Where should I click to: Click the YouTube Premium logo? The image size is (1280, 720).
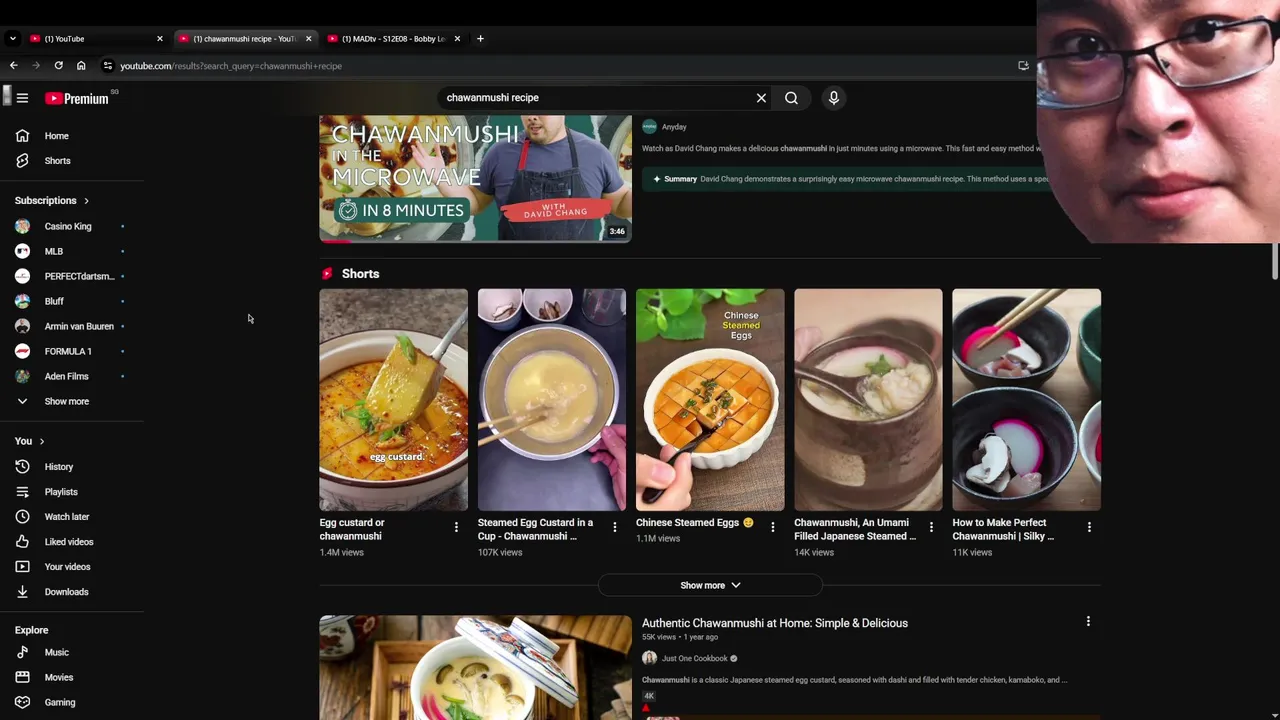pyautogui.click(x=77, y=98)
